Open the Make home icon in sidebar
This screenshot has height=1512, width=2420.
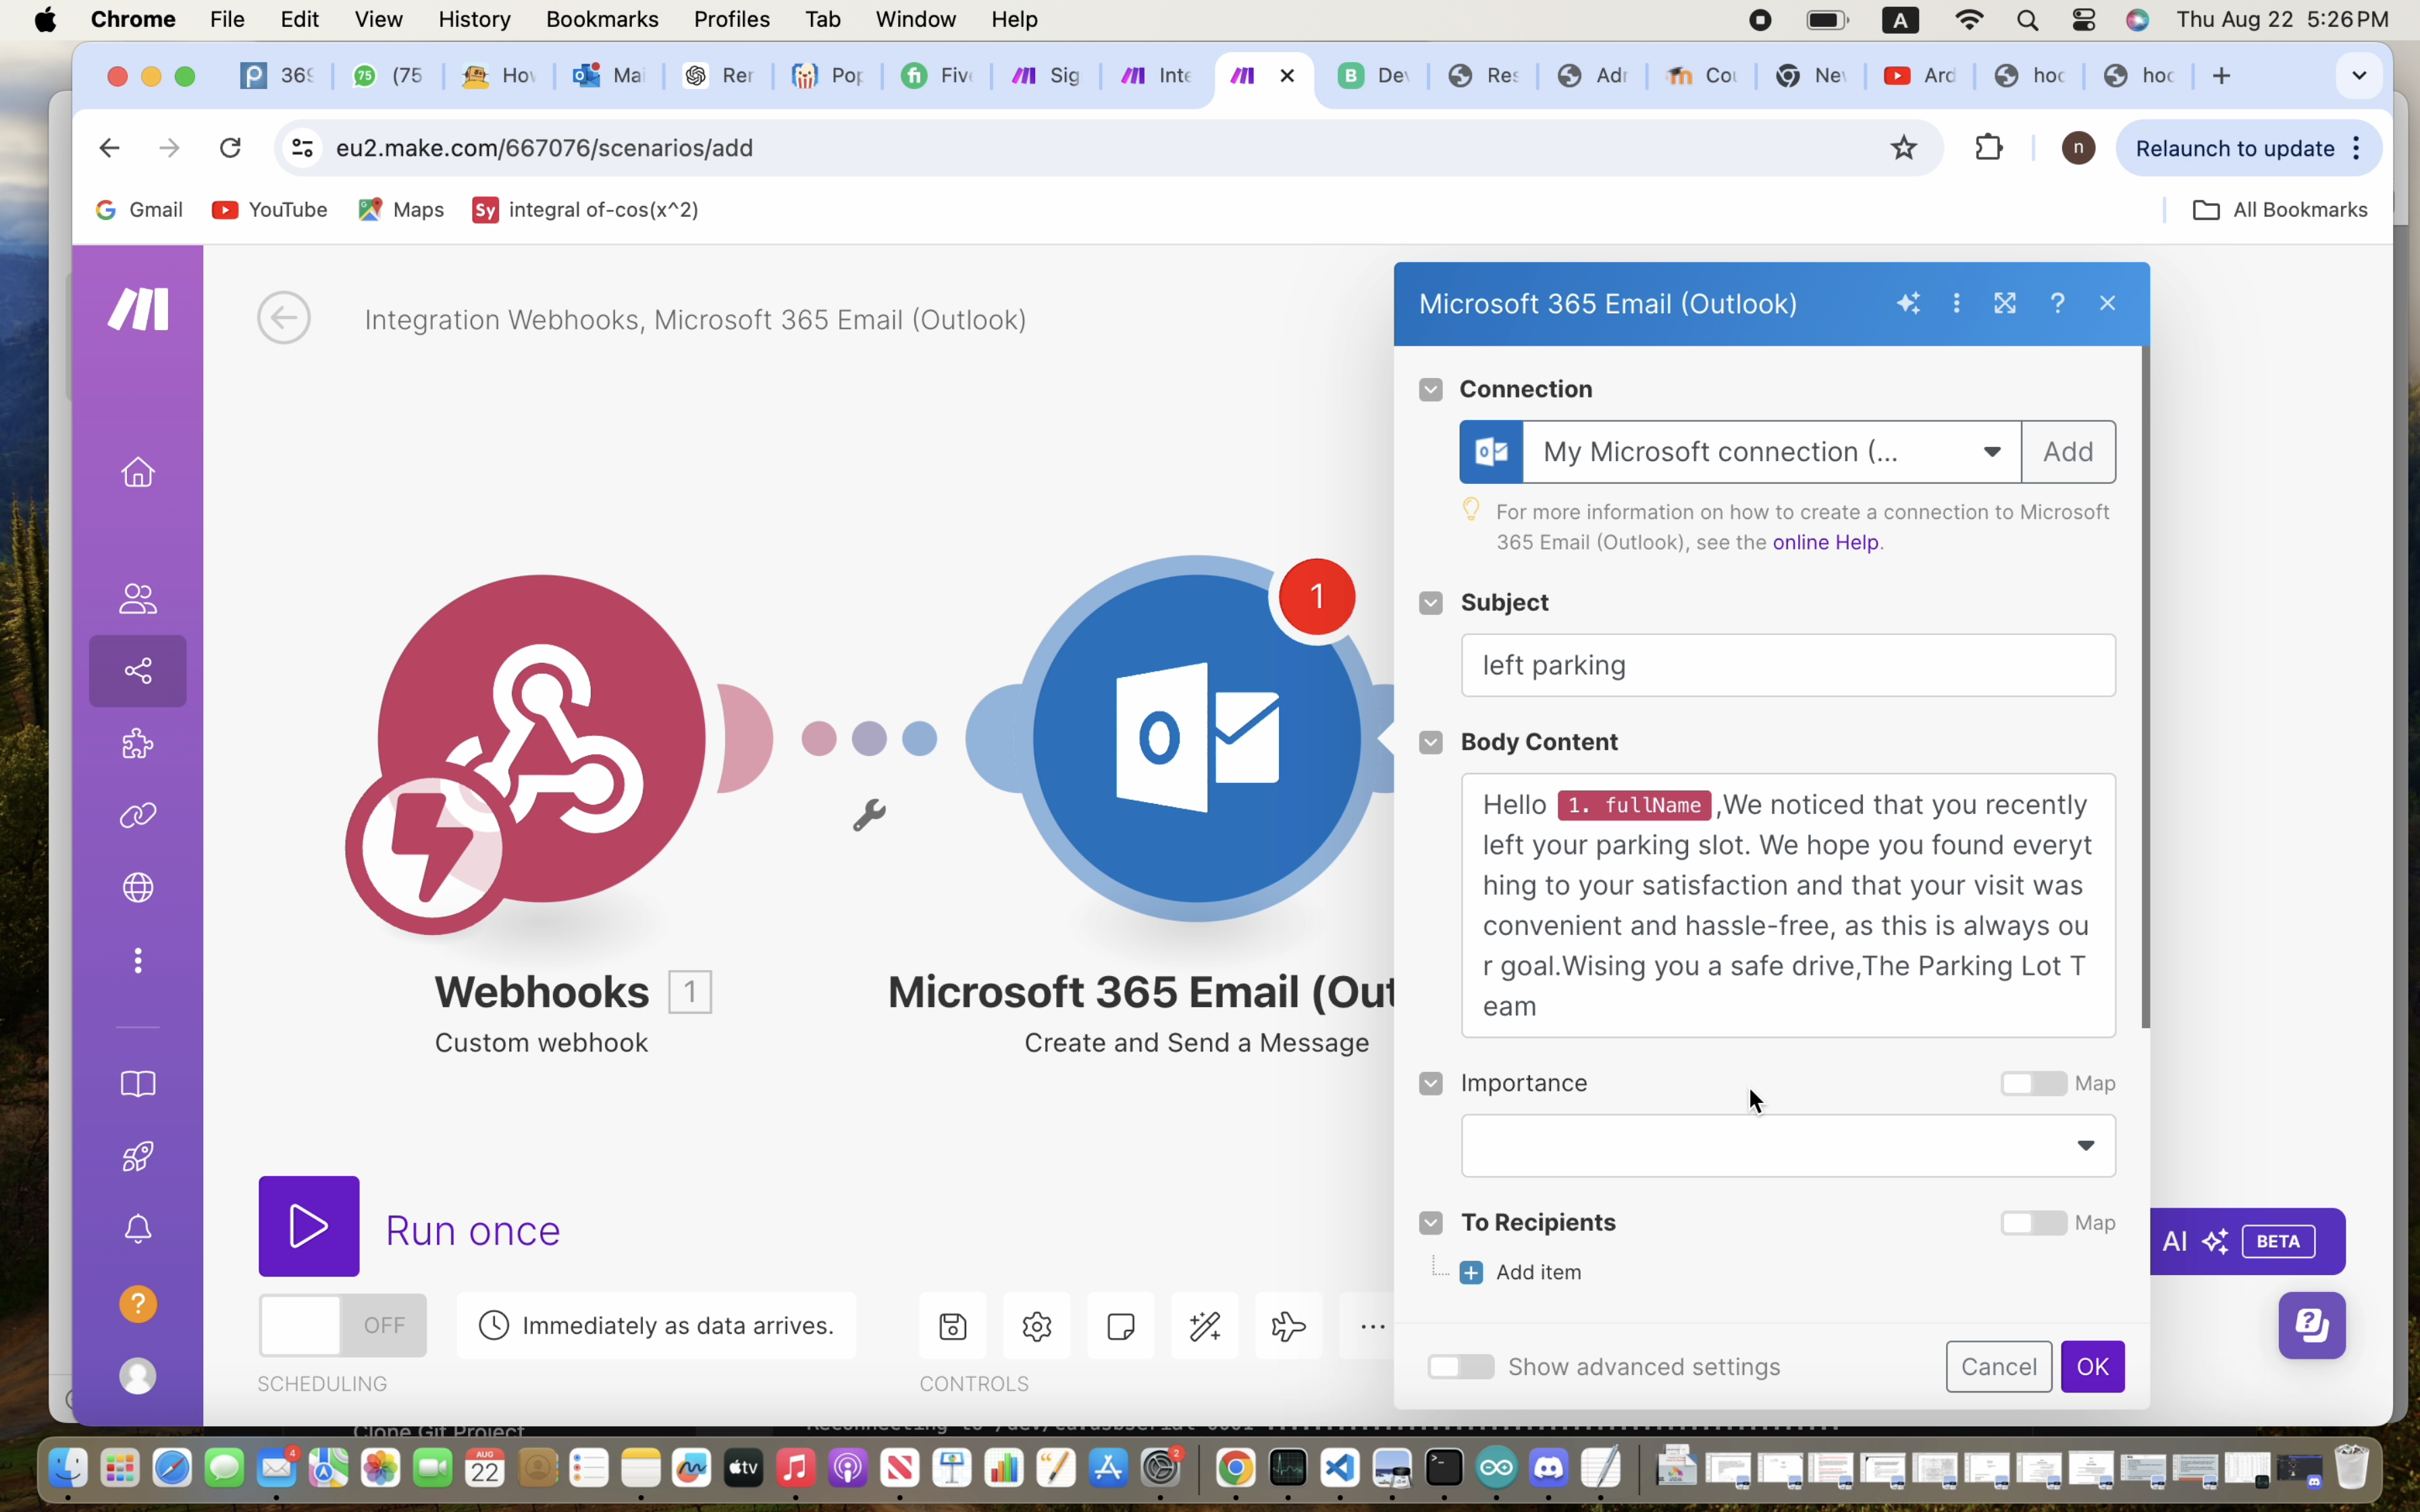tap(138, 472)
